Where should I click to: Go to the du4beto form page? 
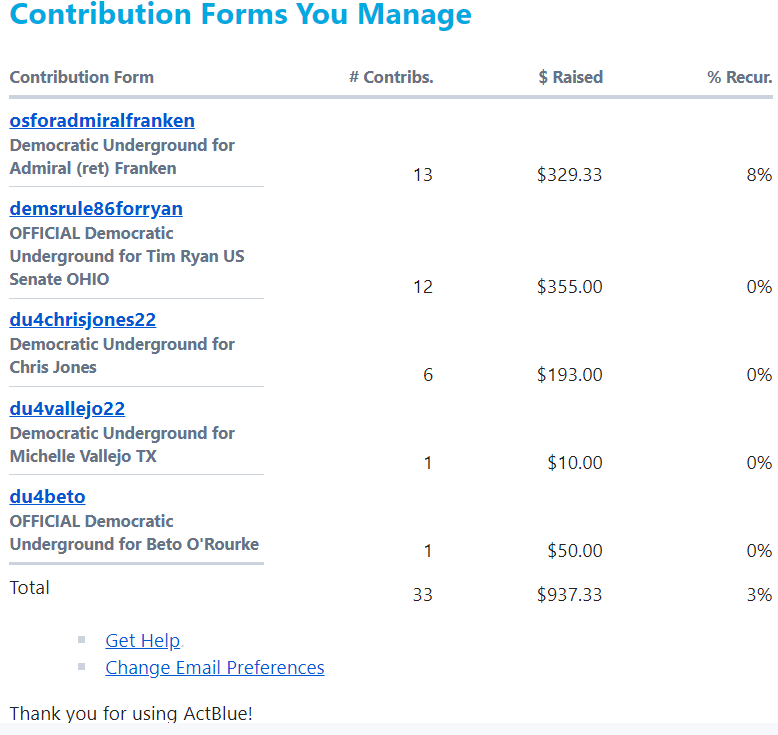47,497
